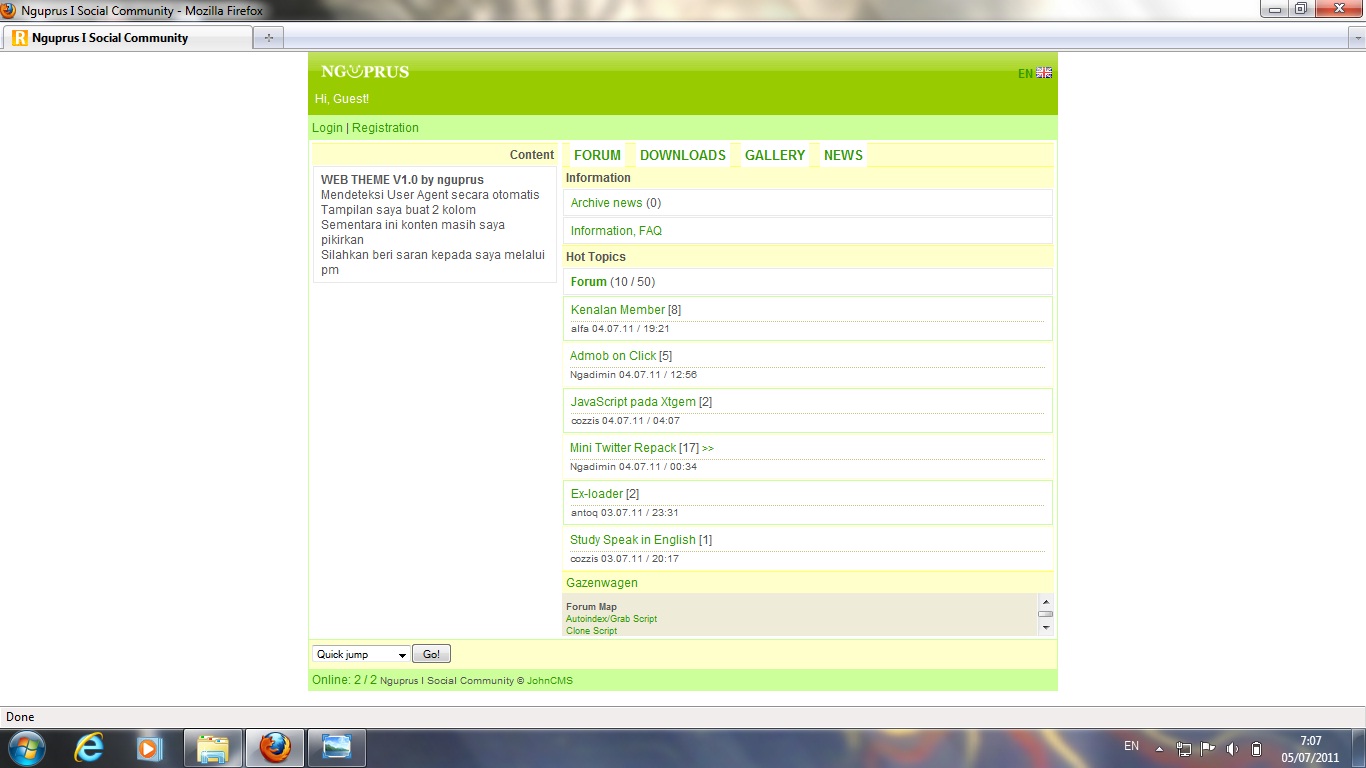Click the EN language indicator in the taskbar
This screenshot has width=1366, height=768.
pos(1131,746)
